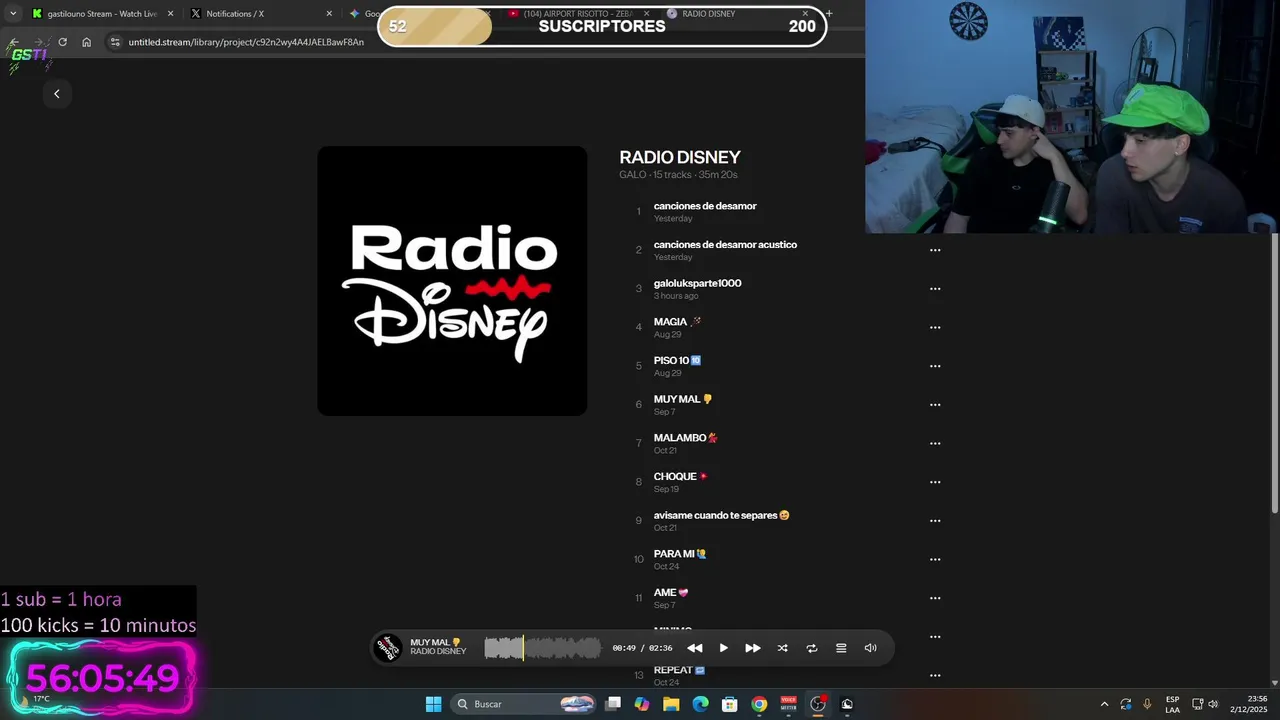
Task: Mute the player volume speaker icon
Action: click(x=870, y=648)
